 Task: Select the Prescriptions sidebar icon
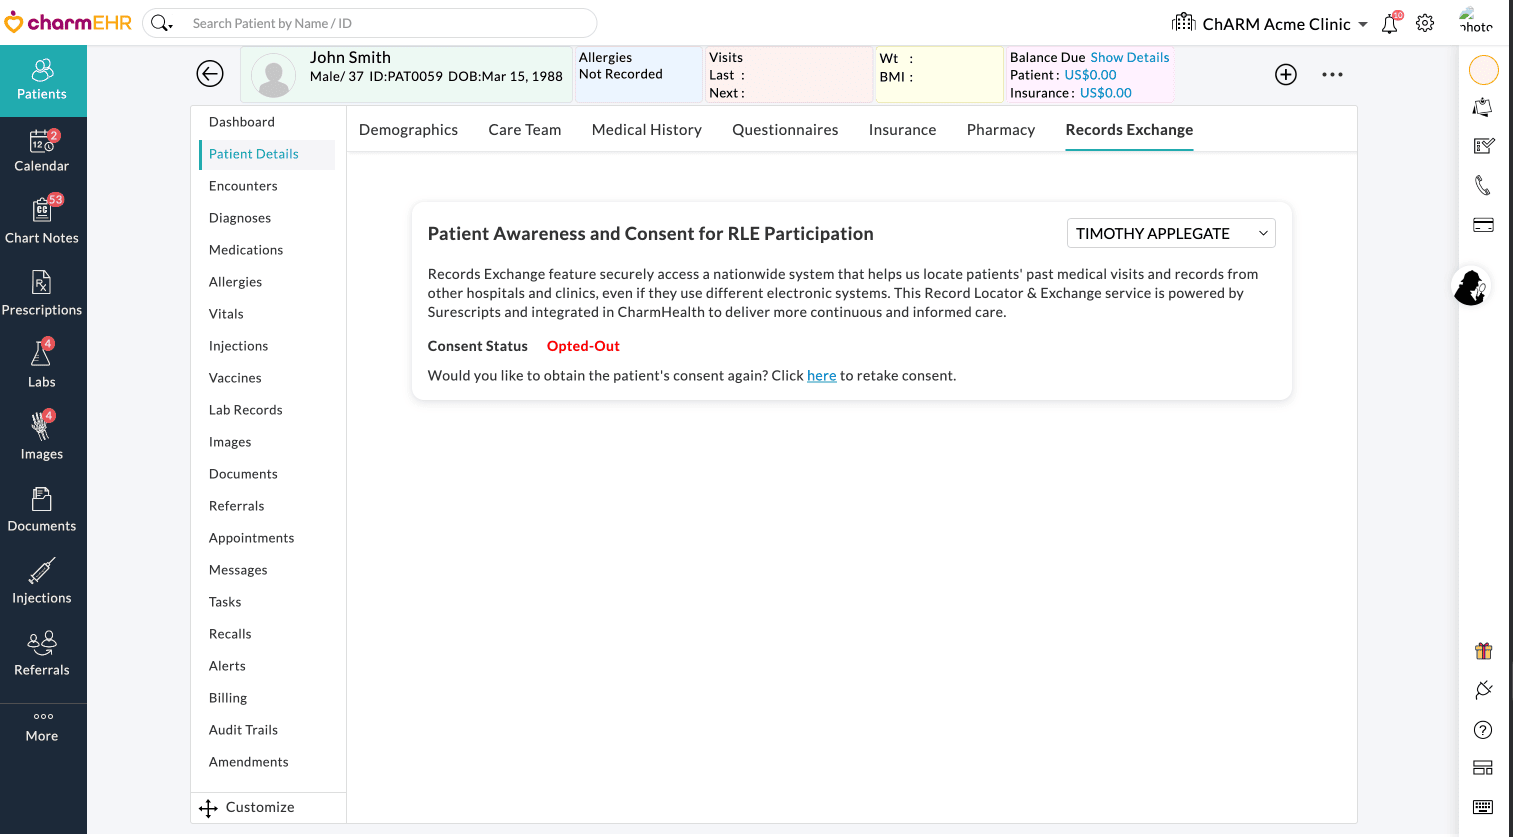click(41, 294)
